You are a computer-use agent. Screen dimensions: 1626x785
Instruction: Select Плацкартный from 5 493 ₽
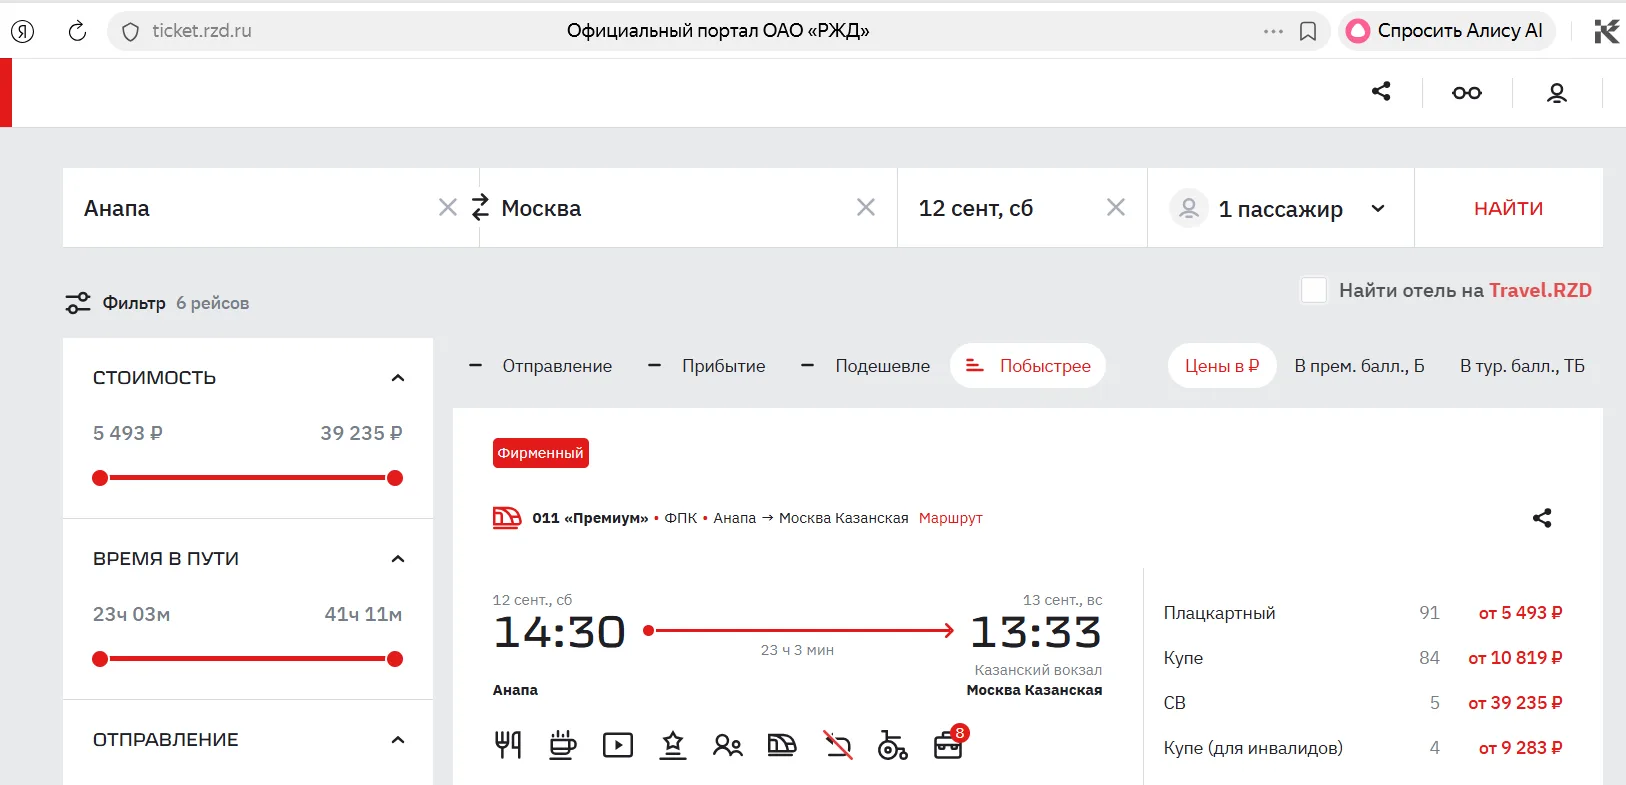click(1363, 613)
